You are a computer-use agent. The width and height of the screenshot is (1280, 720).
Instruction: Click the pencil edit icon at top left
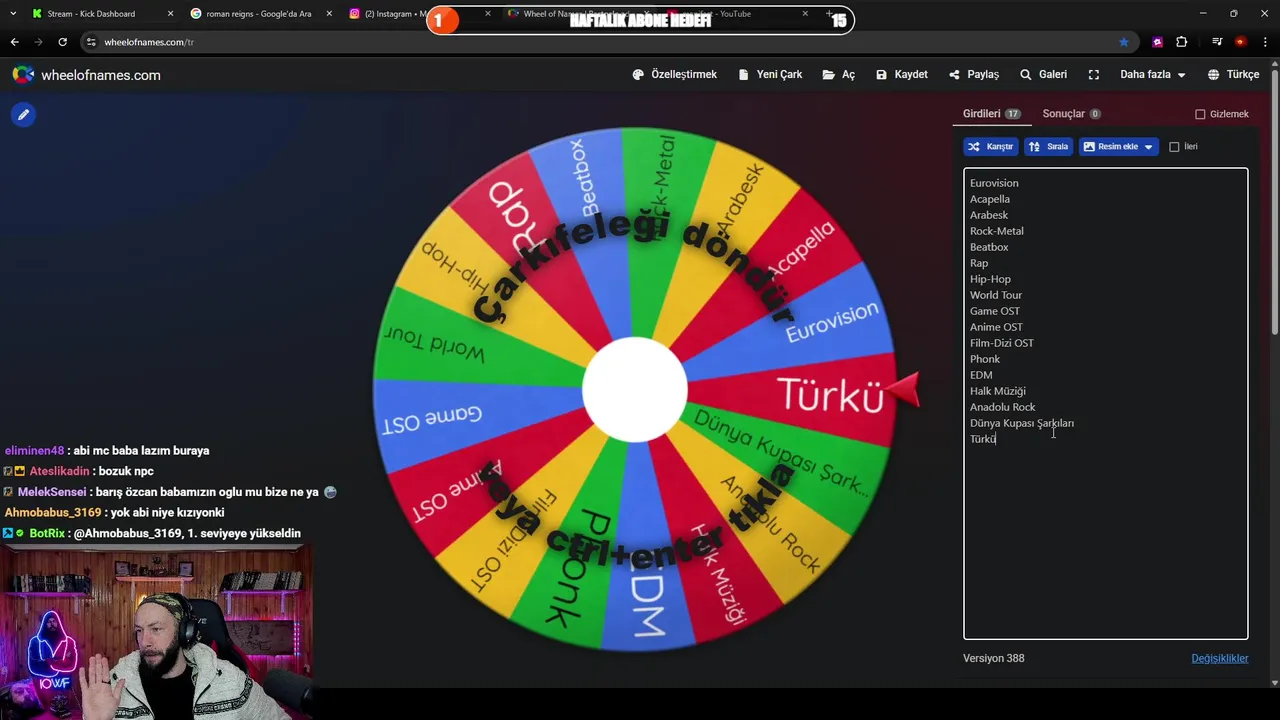23,115
